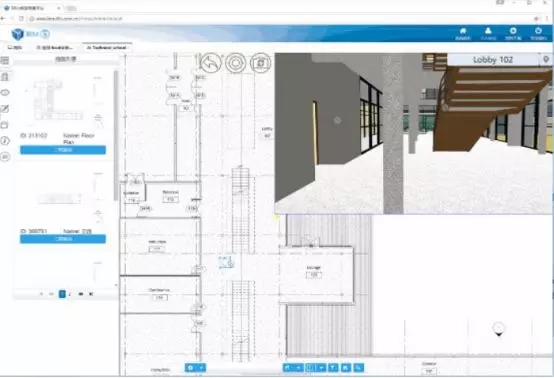
Task: Click the drawing list panel header
Action: [66, 59]
